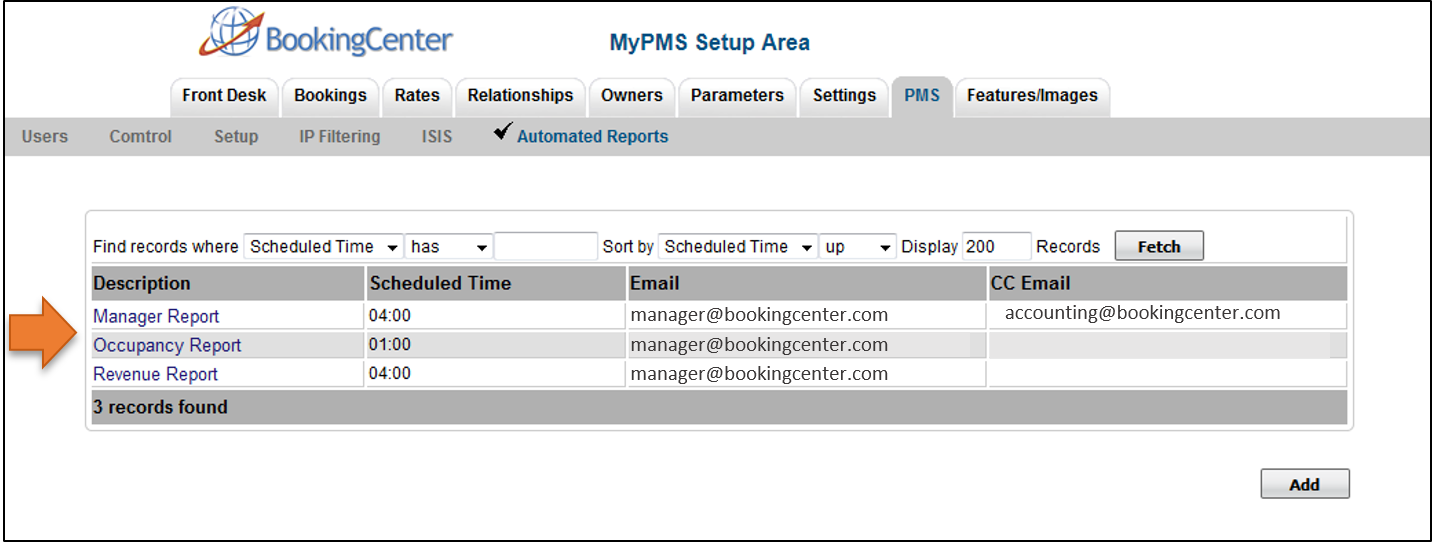Screen dimensions: 1432x542
Task: Open the Parameters tab
Action: coord(737,96)
